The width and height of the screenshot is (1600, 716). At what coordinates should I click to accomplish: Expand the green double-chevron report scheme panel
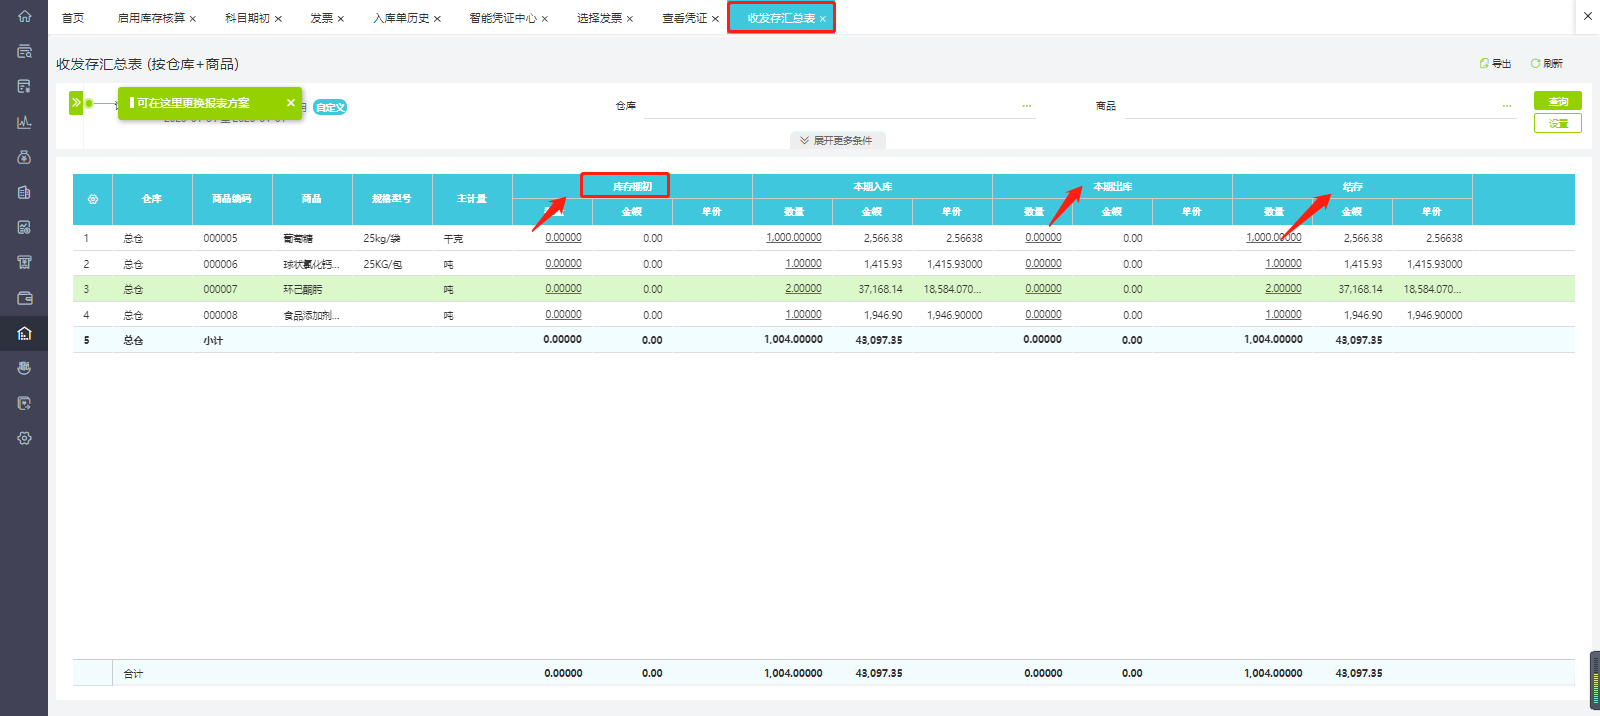76,103
